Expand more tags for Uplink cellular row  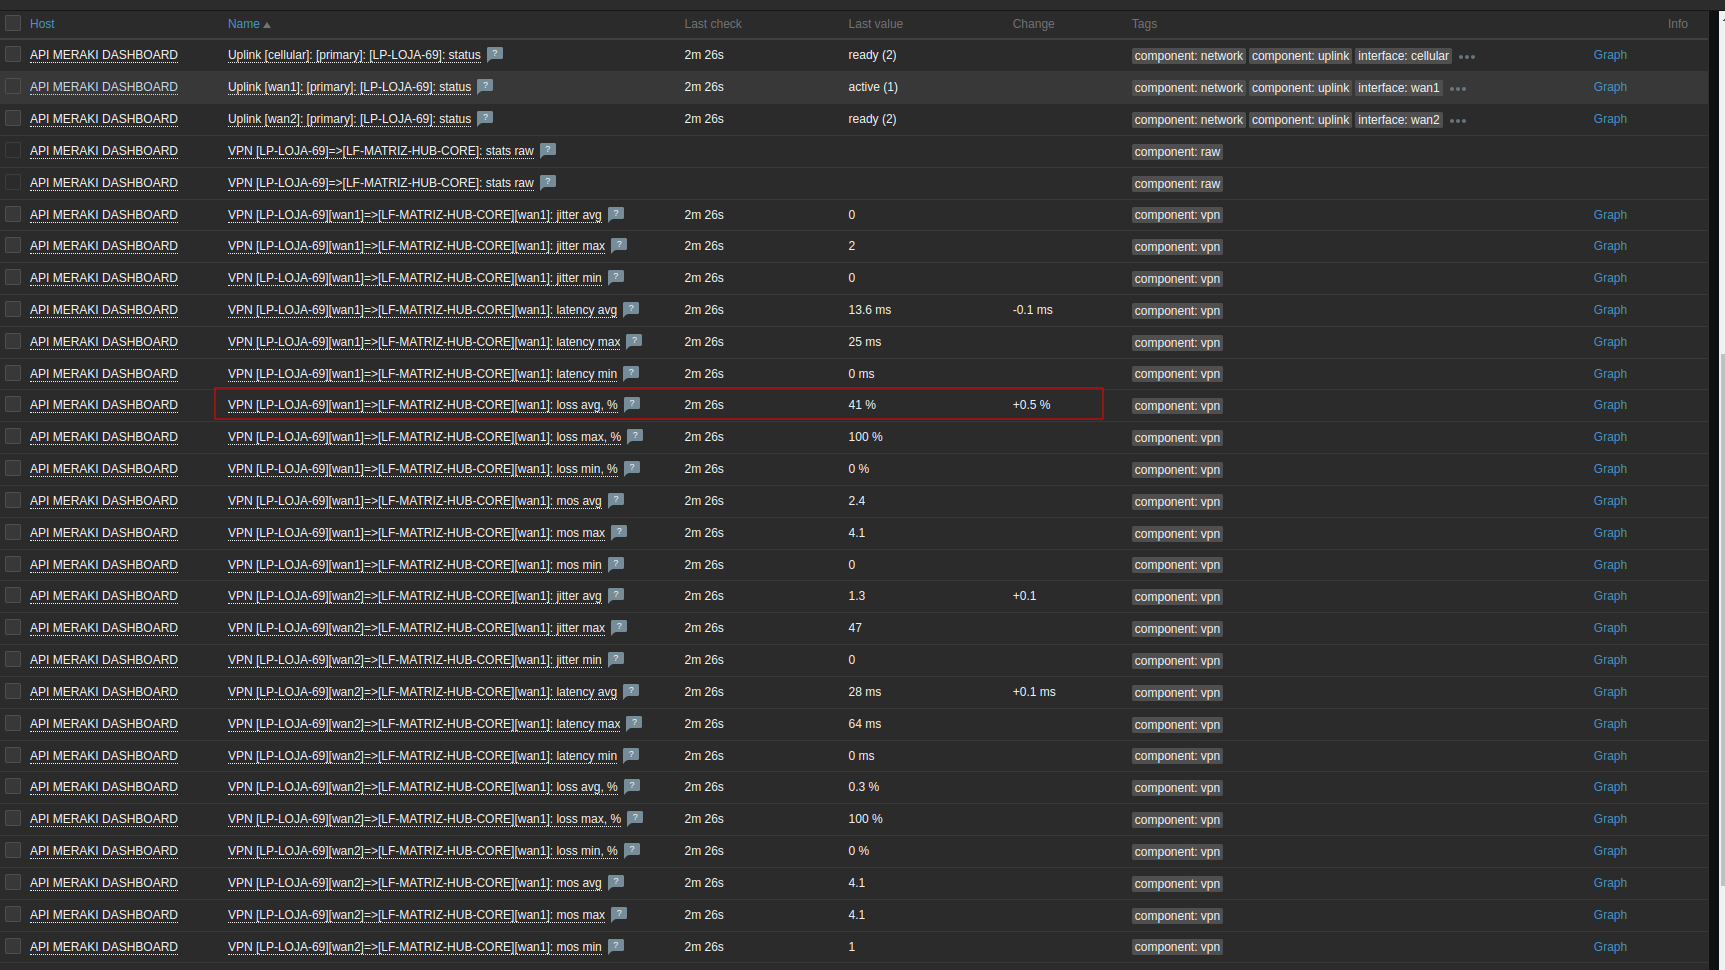click(1467, 57)
